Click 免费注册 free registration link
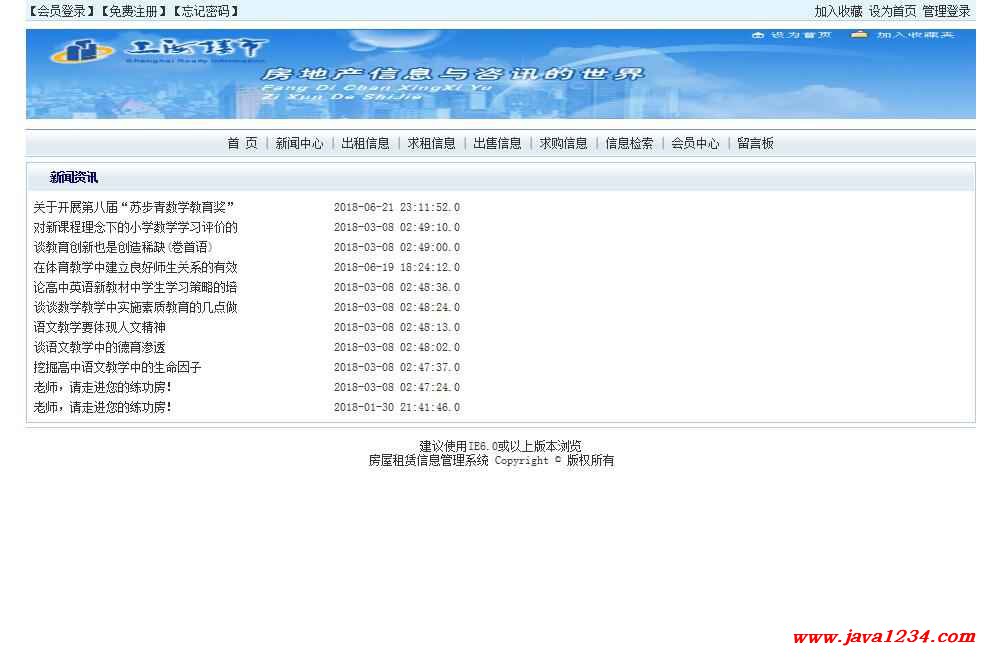 click(x=133, y=11)
